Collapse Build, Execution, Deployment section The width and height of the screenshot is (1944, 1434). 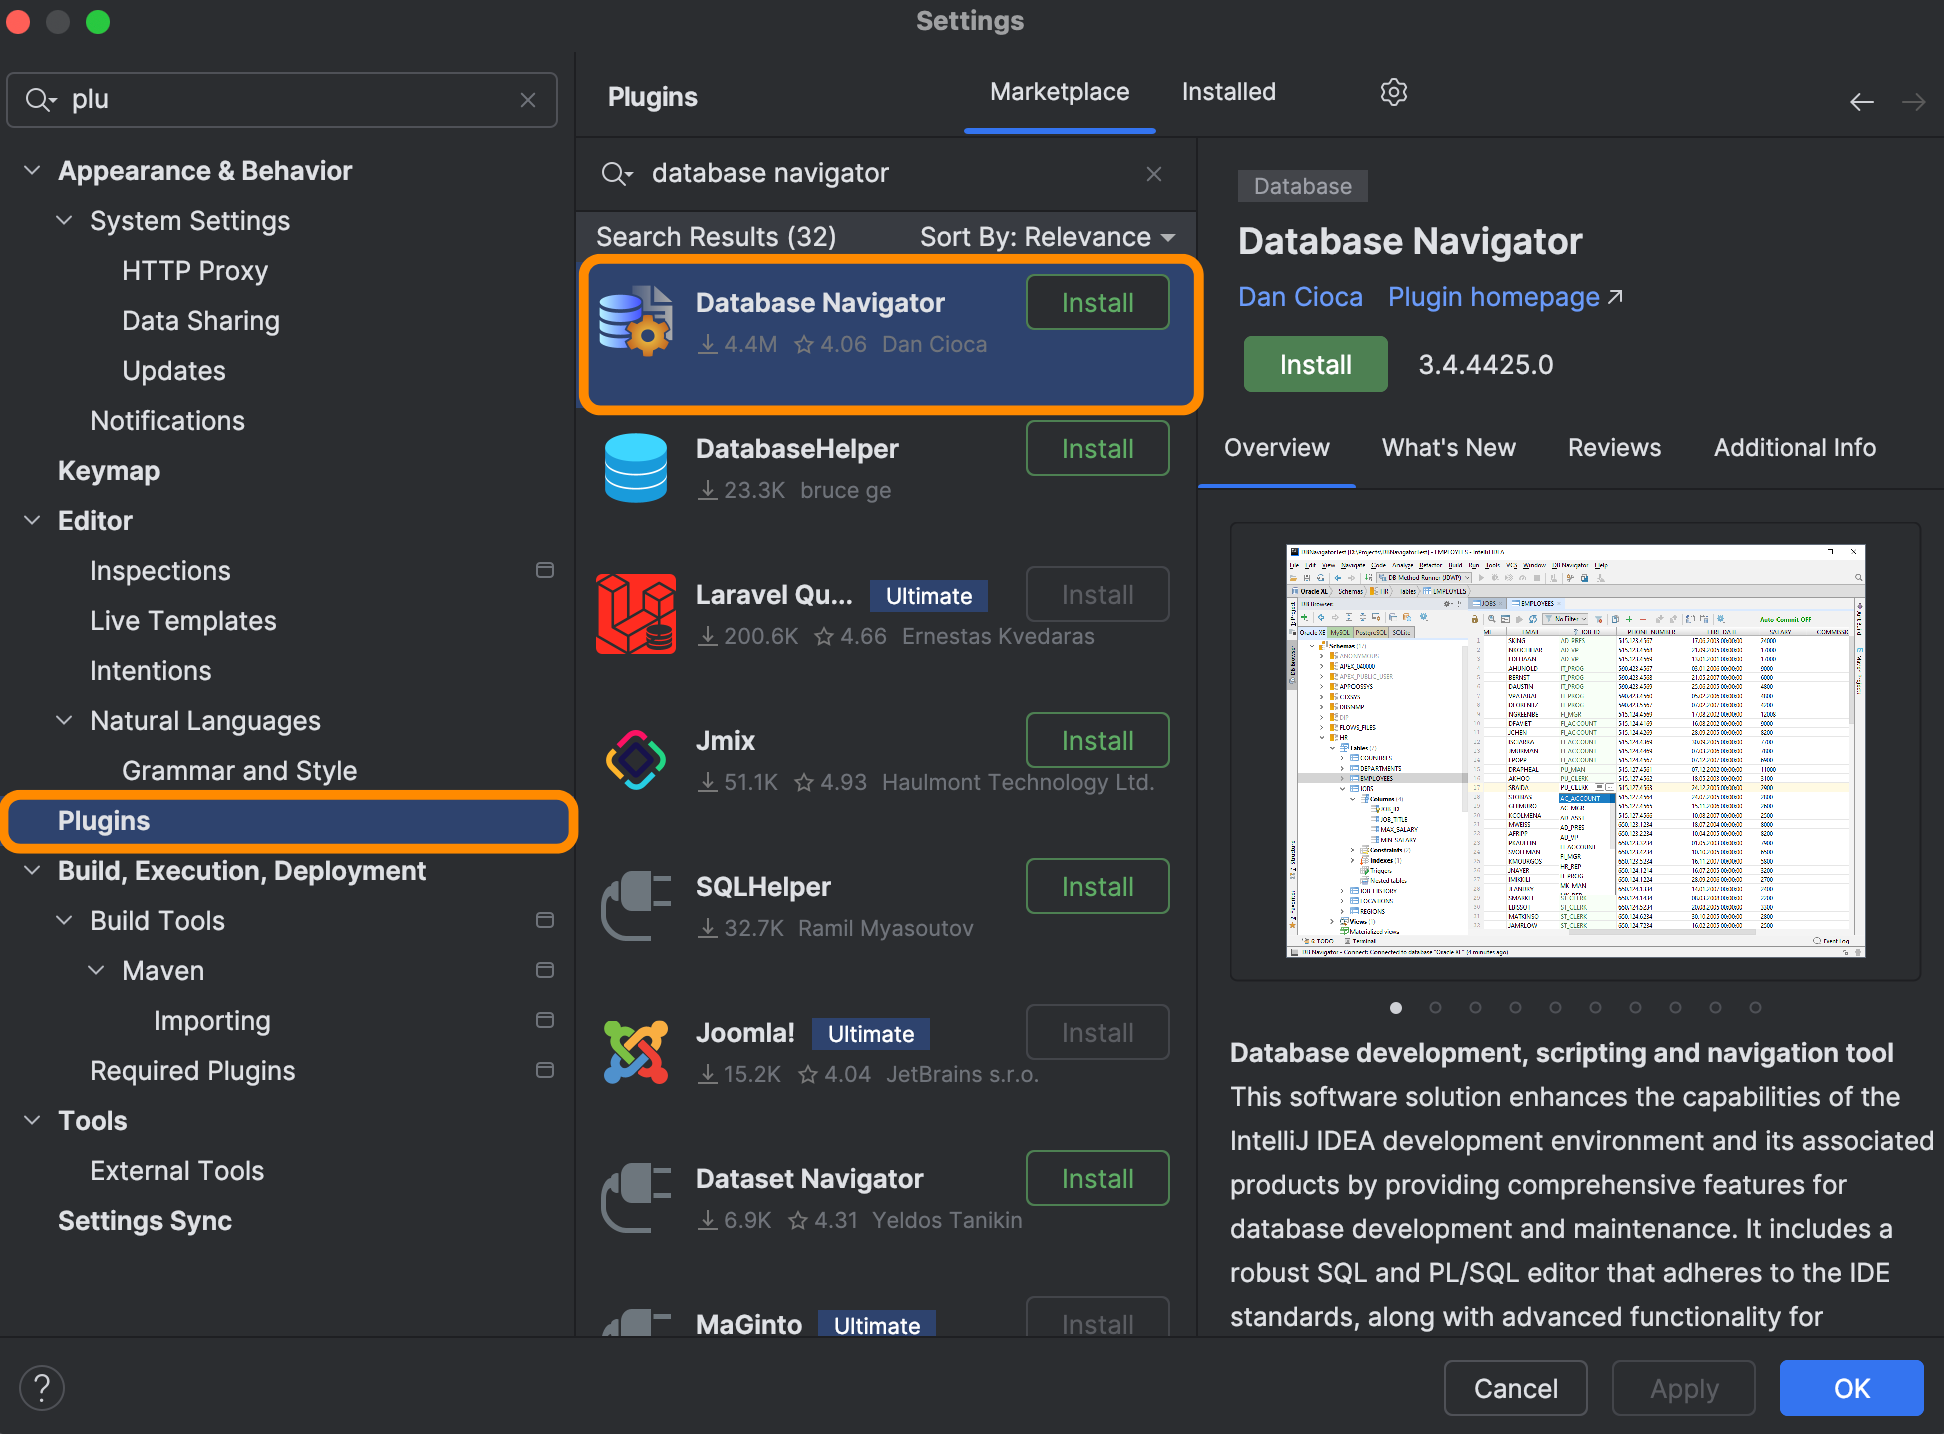(x=32, y=871)
